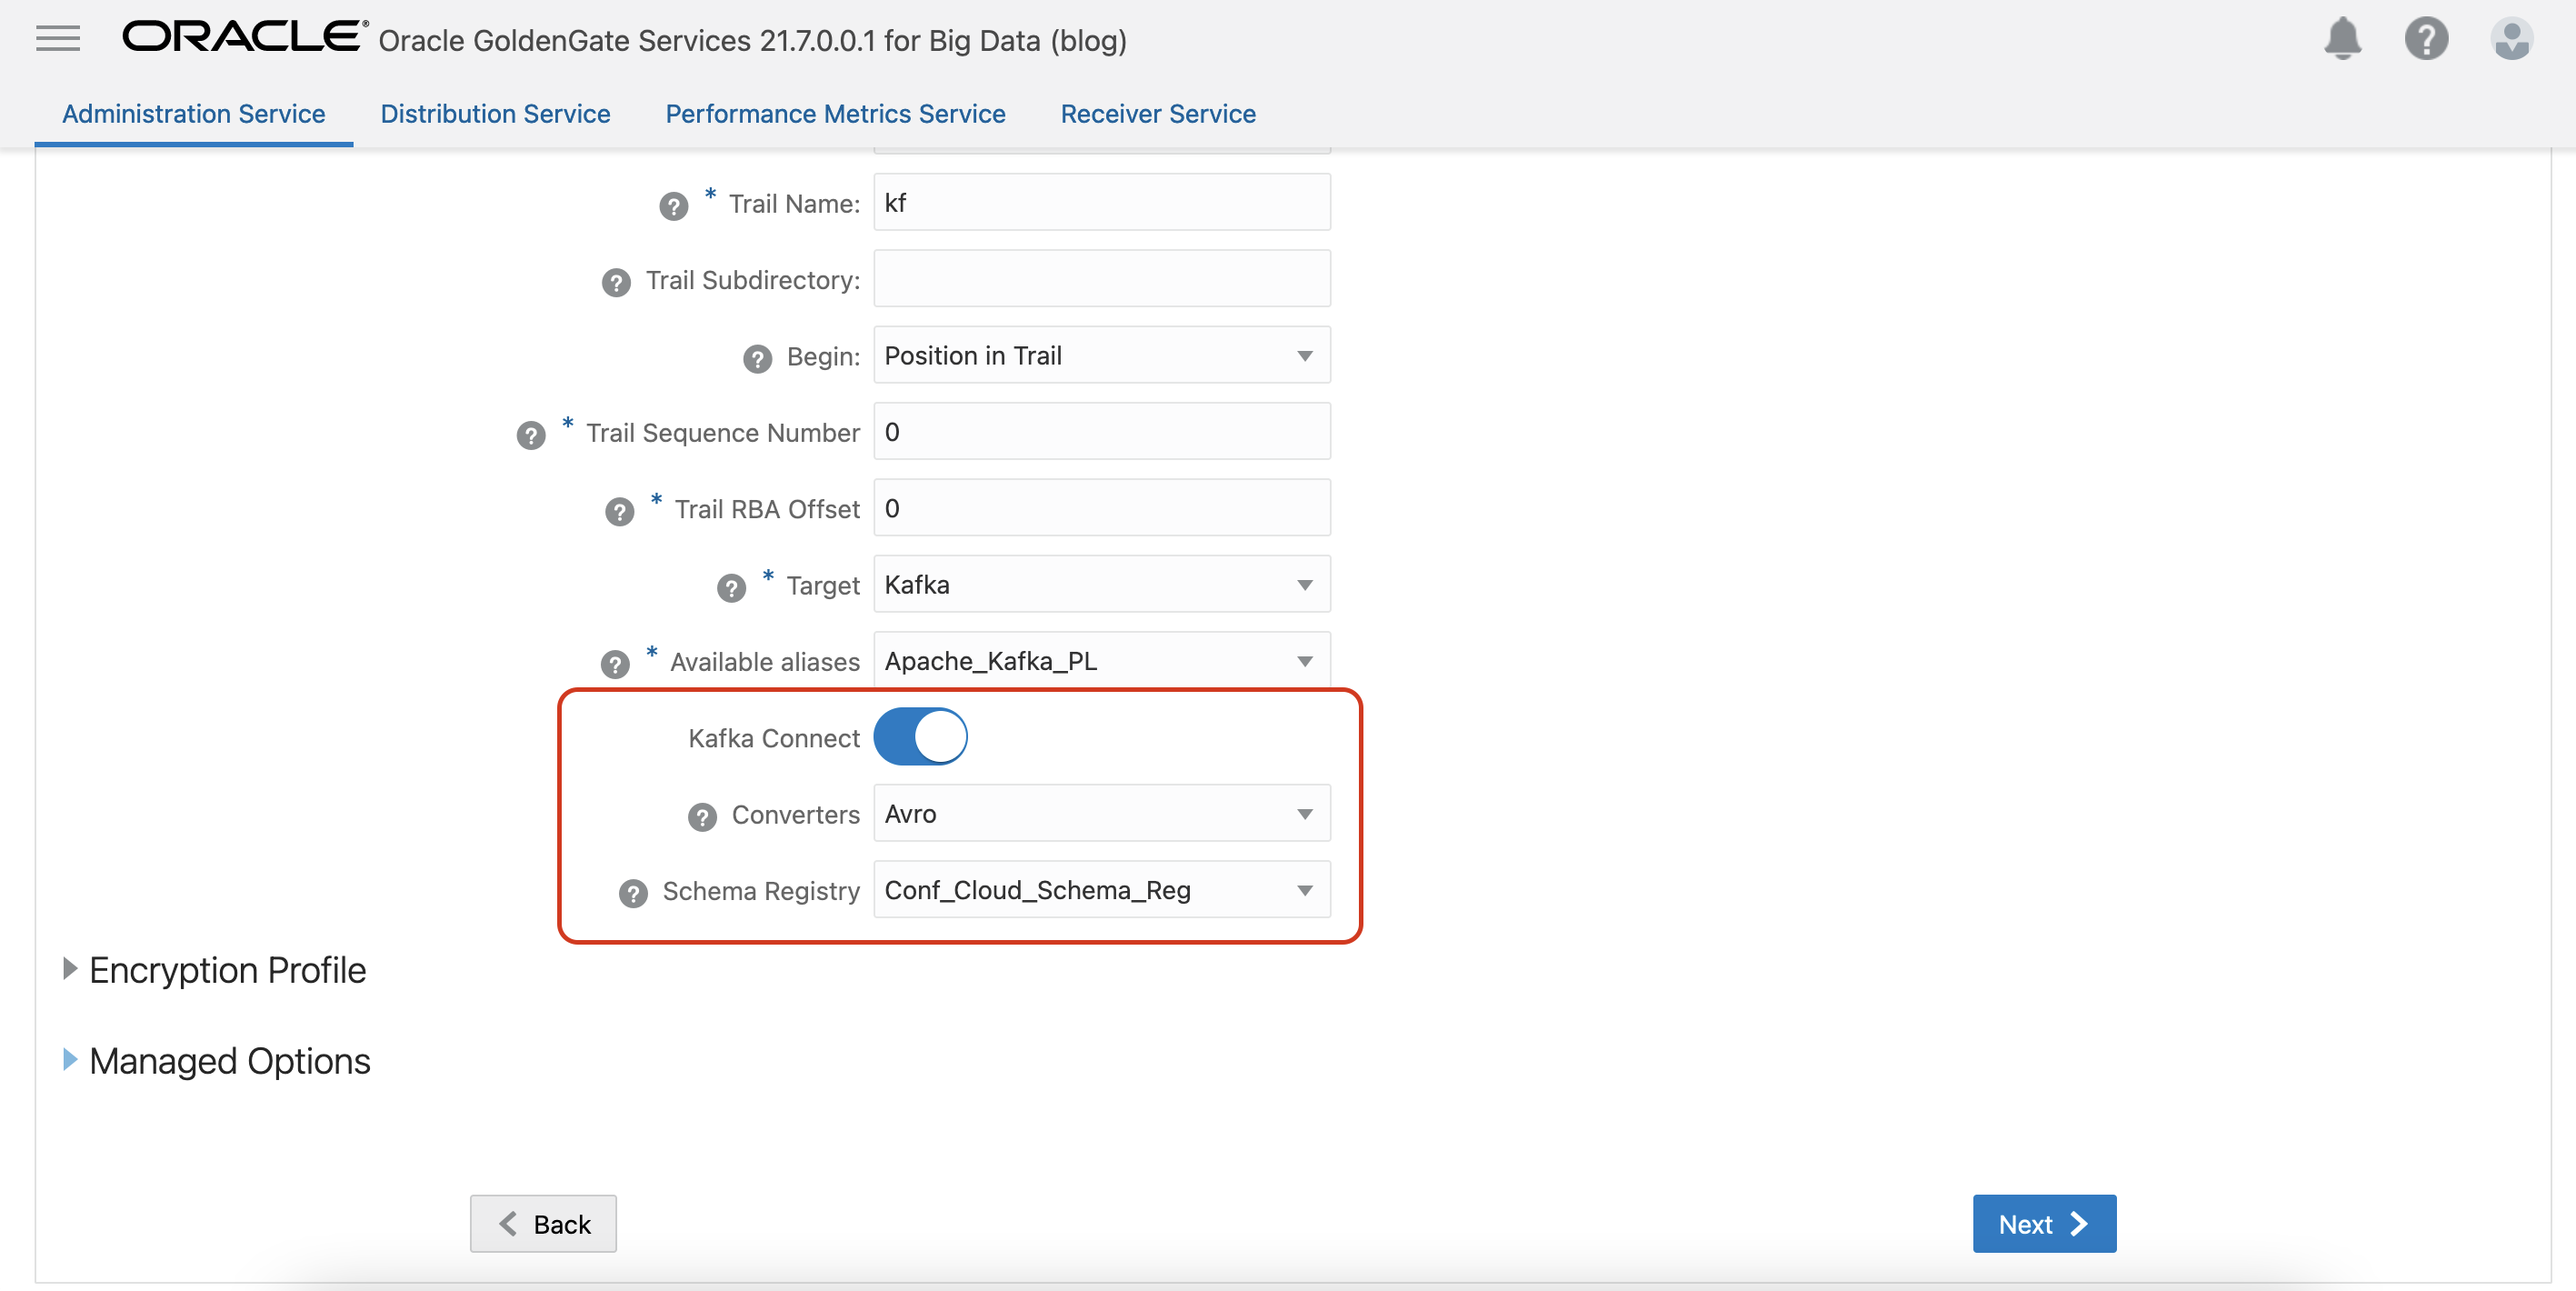Click help icon next to Converters
The image size is (2576, 1291).
pyautogui.click(x=702, y=817)
